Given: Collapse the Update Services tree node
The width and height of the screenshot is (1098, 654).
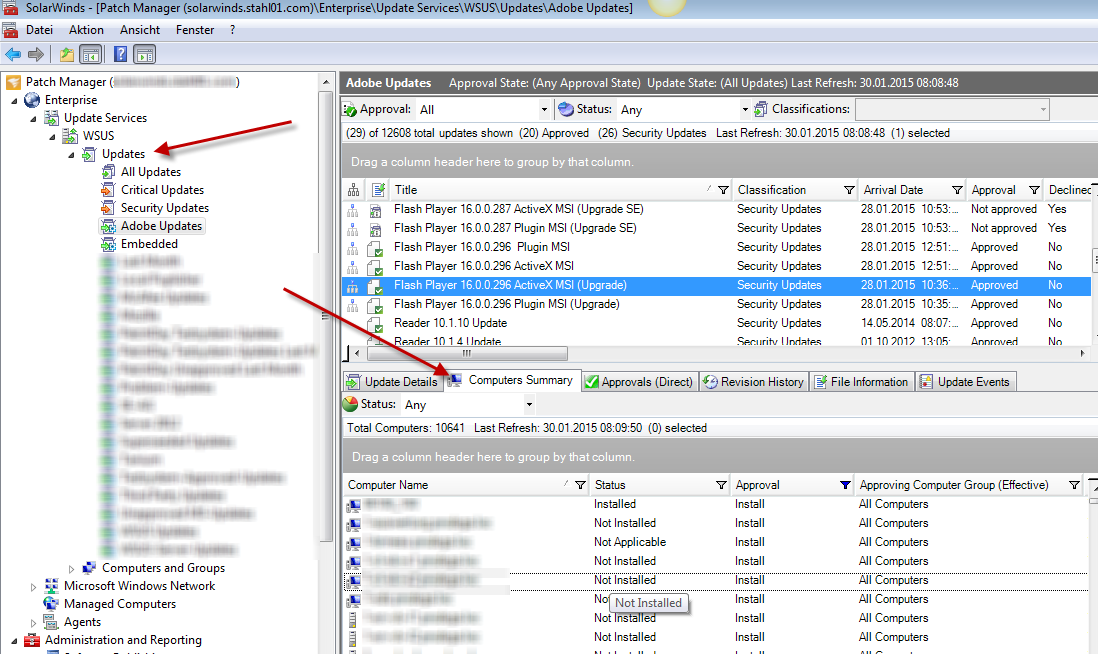Looking at the screenshot, I should (34, 119).
